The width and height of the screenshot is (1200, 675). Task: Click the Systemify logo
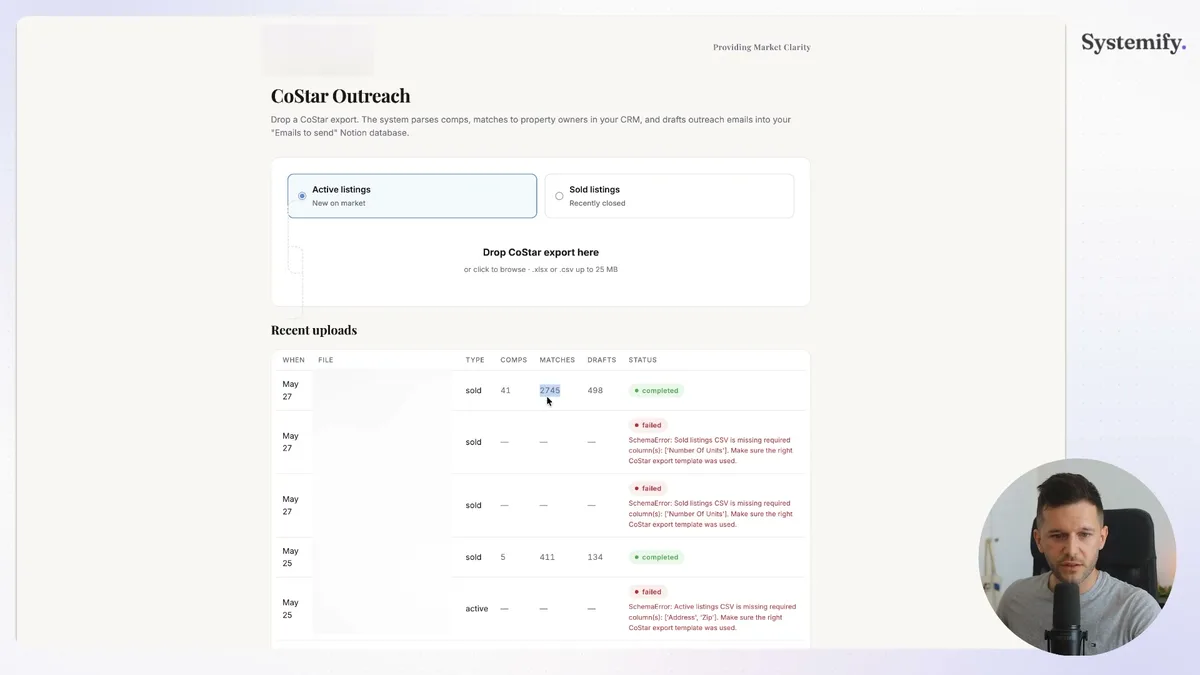pos(1133,42)
